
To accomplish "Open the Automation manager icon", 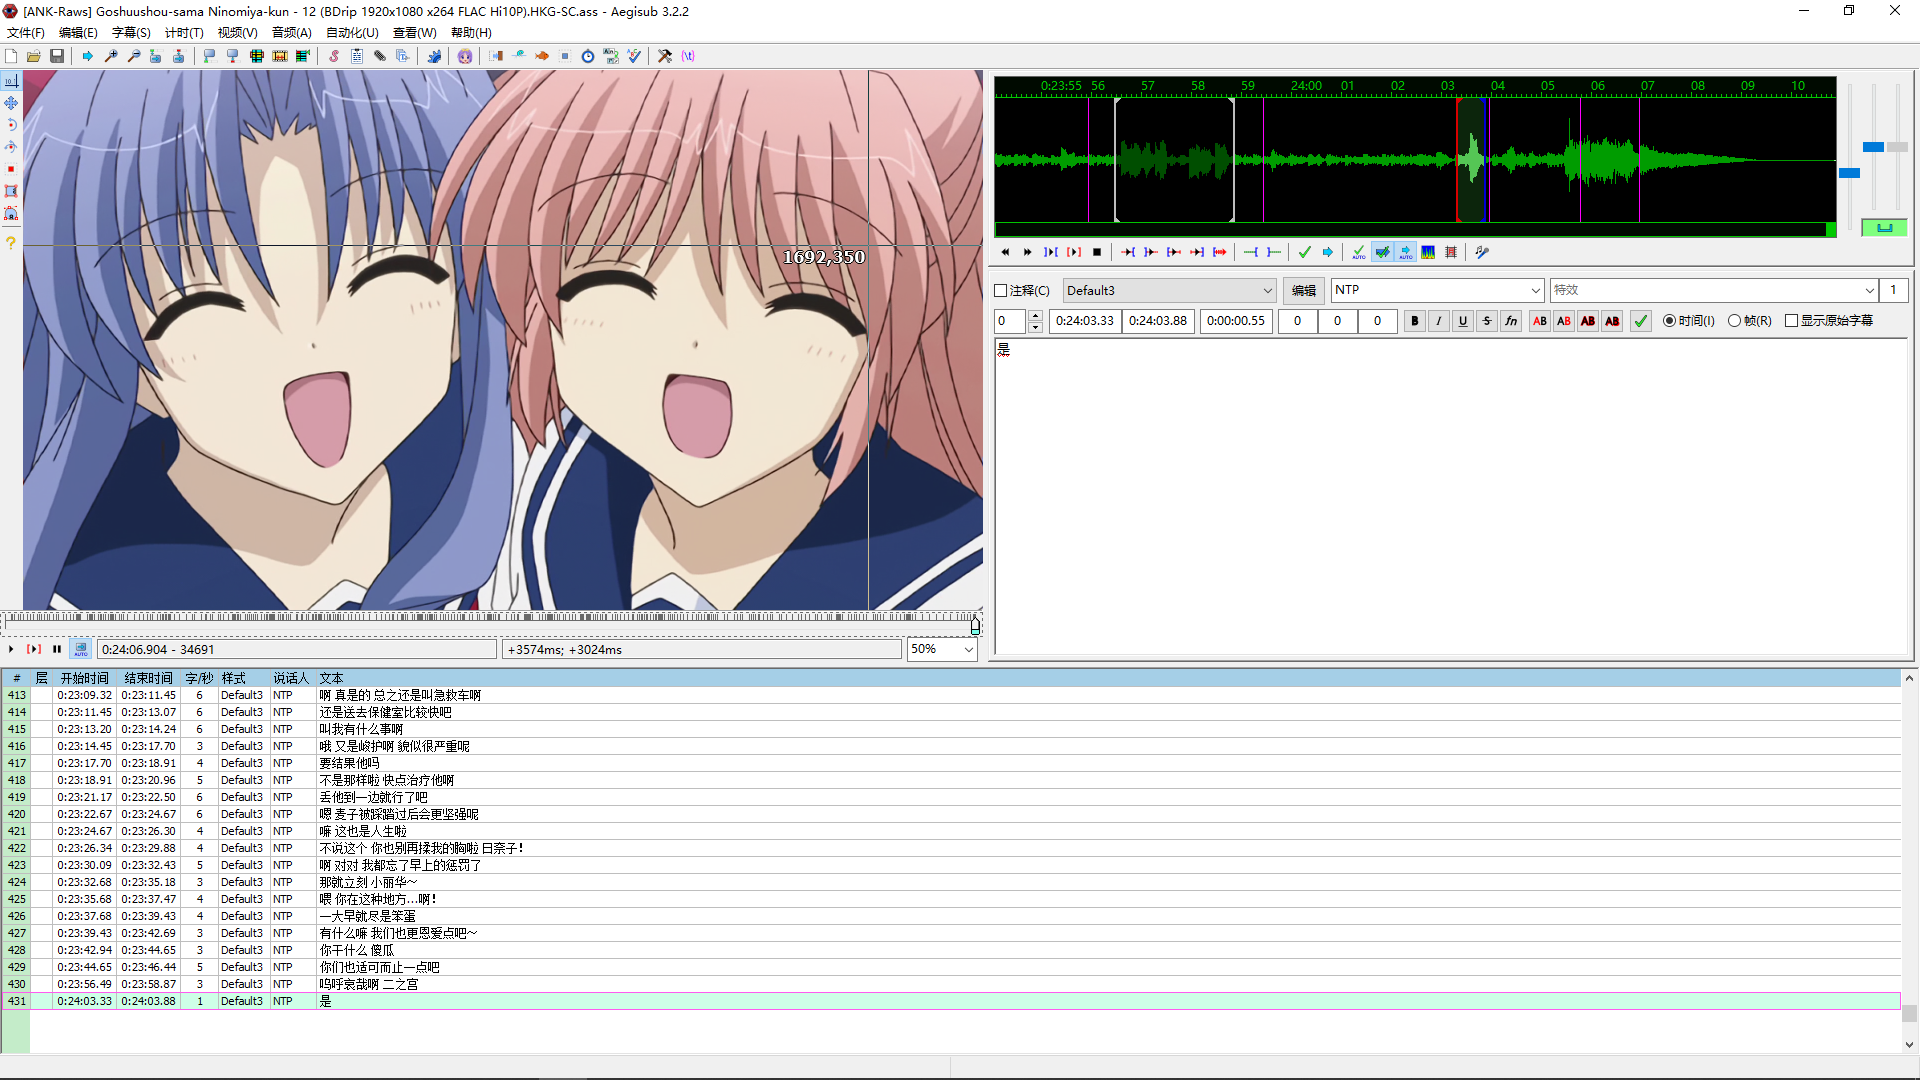I will tap(434, 56).
